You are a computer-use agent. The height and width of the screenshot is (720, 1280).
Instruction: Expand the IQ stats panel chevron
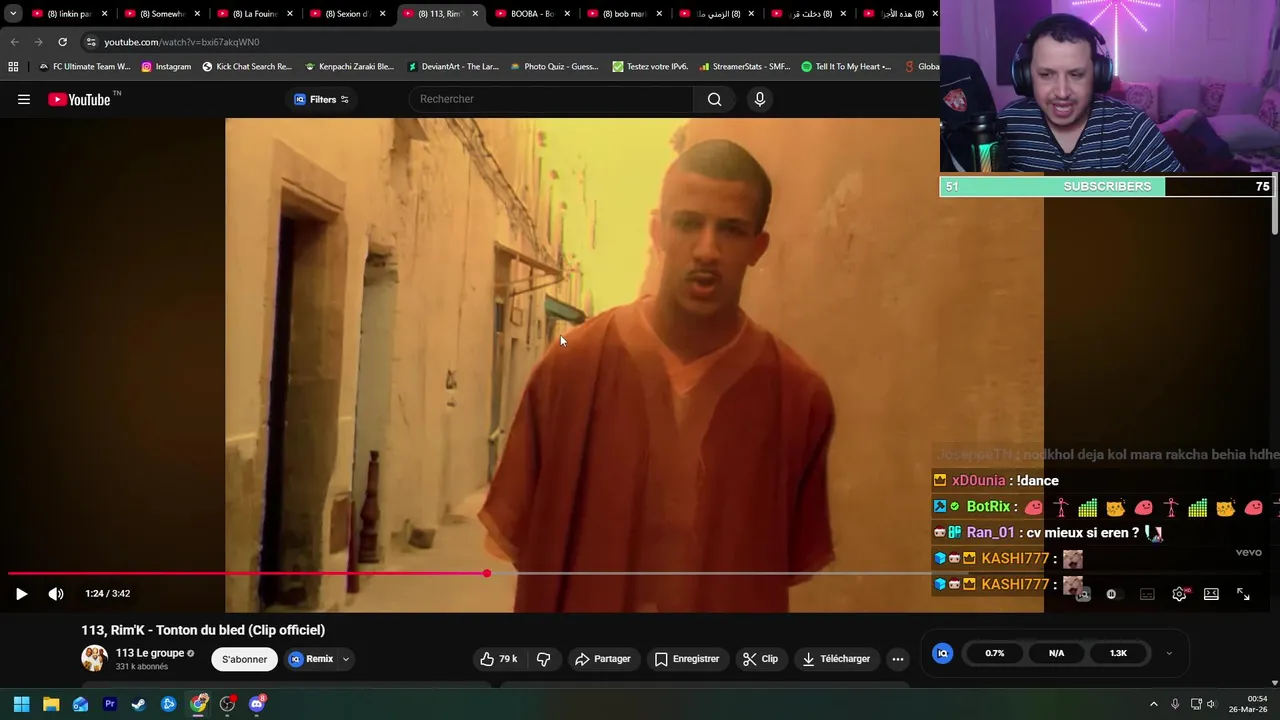(x=1169, y=653)
